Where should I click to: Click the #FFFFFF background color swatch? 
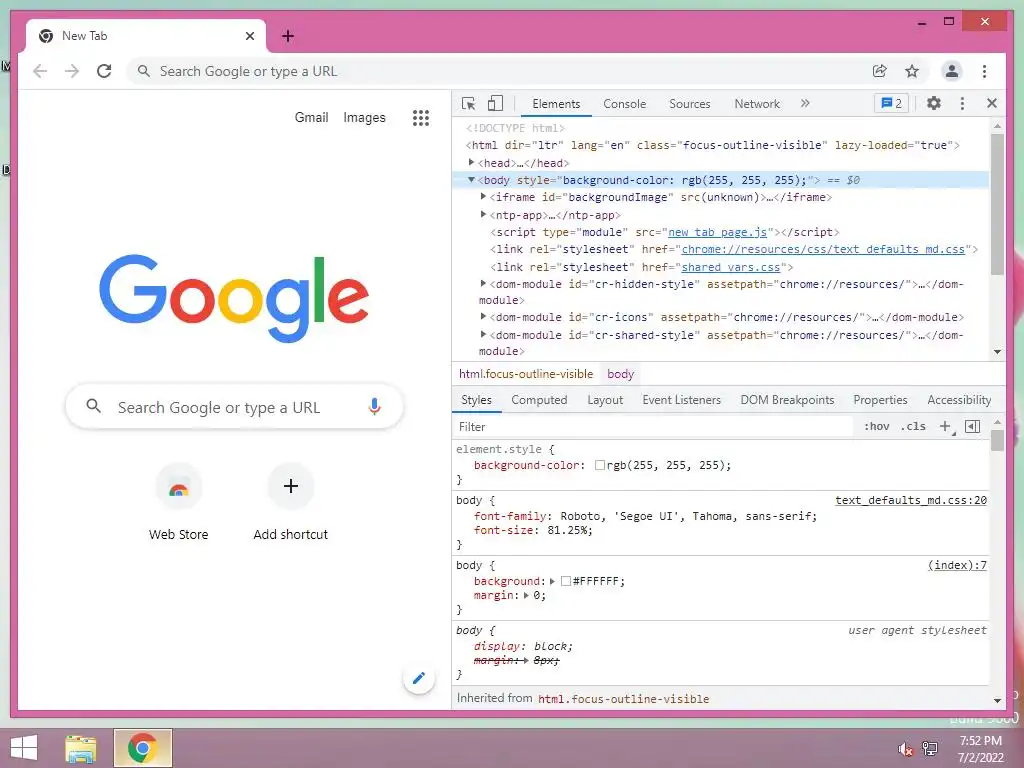[x=566, y=581]
